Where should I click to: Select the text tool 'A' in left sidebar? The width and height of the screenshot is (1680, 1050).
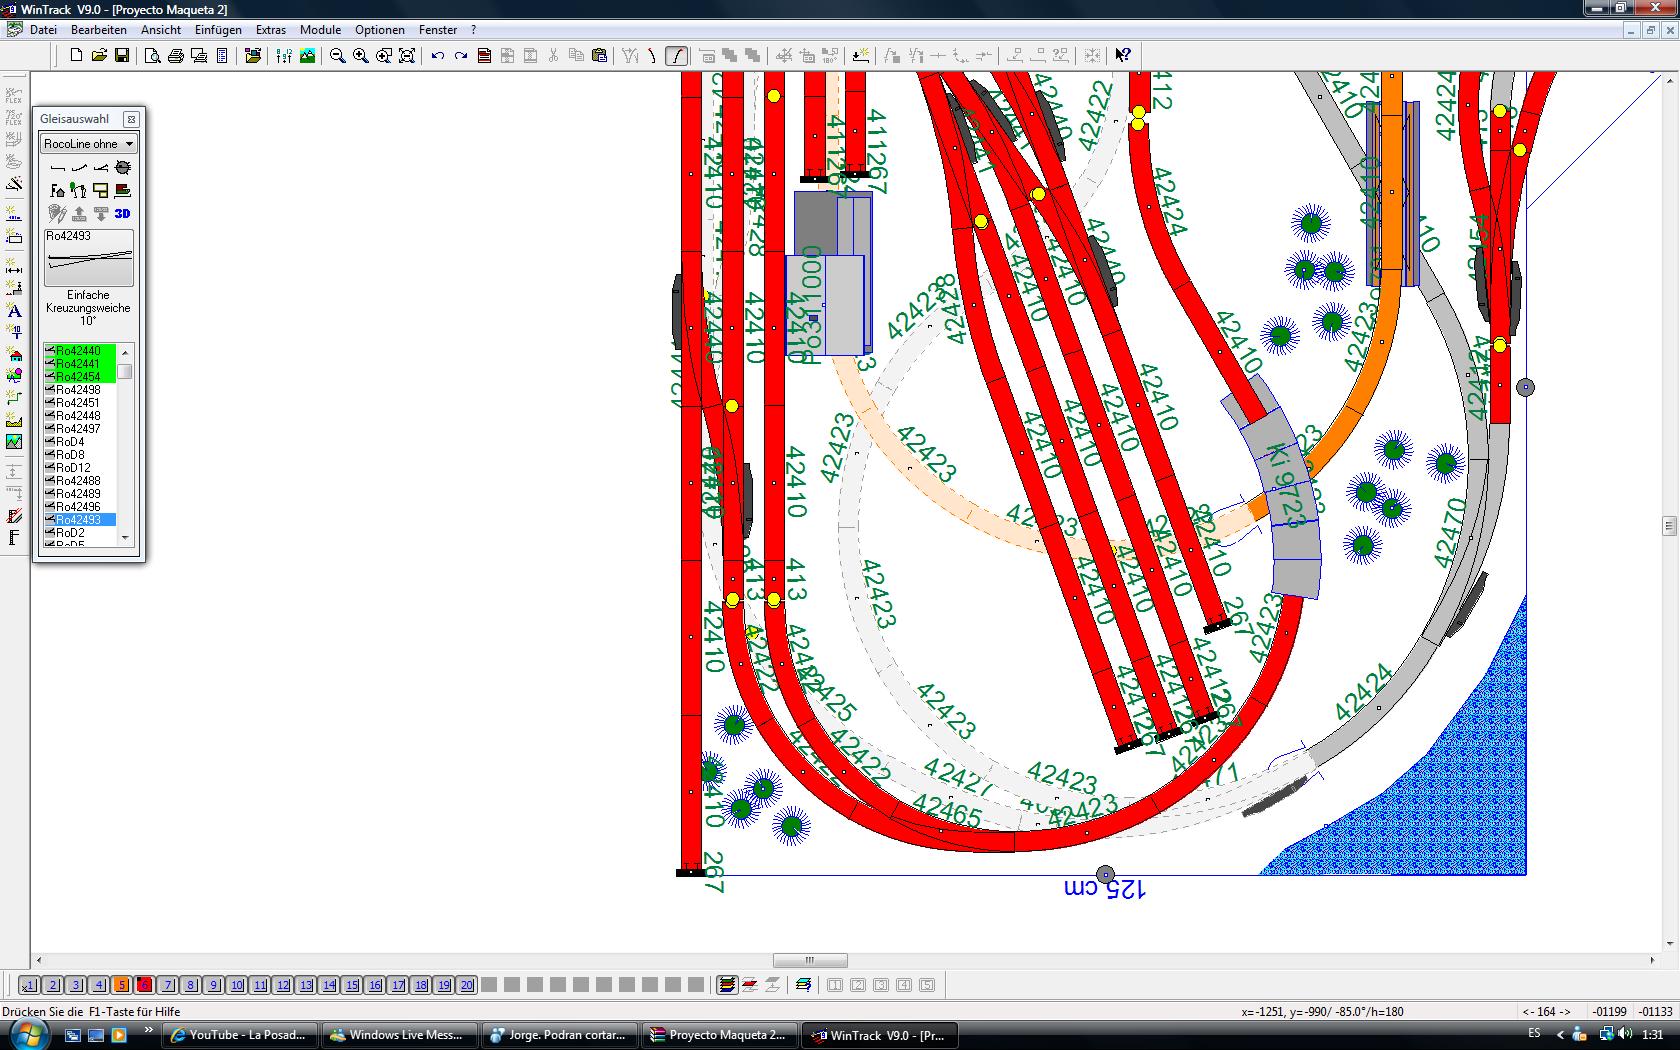(14, 311)
